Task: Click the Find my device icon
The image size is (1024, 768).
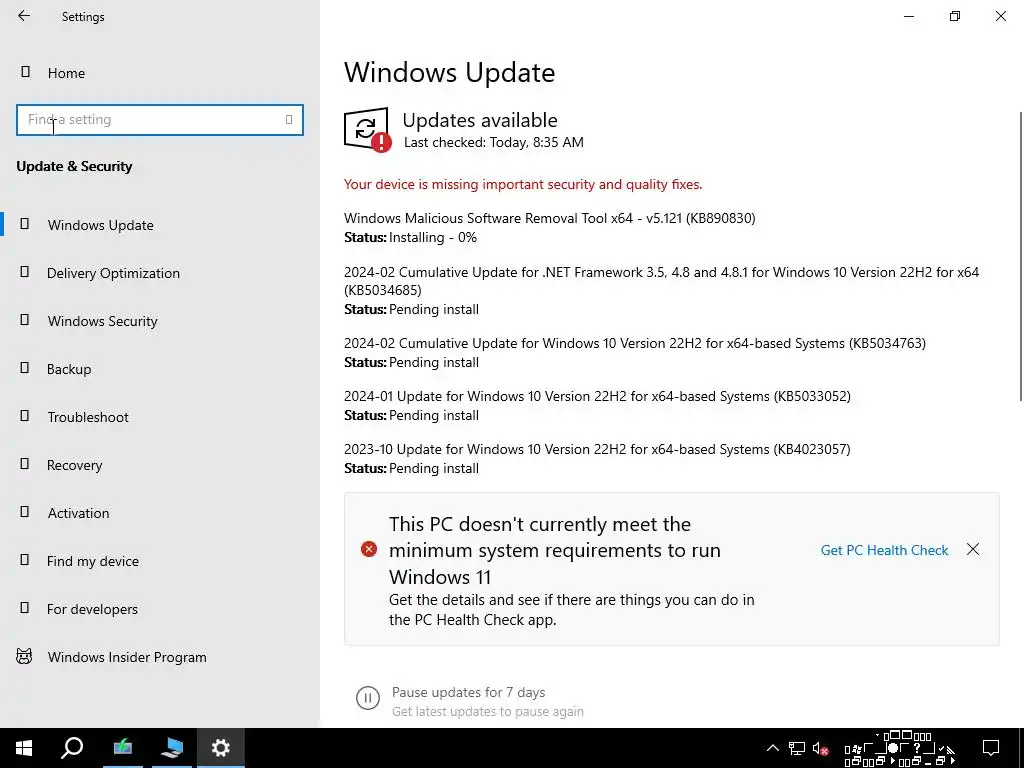Action: pyautogui.click(x=25, y=560)
